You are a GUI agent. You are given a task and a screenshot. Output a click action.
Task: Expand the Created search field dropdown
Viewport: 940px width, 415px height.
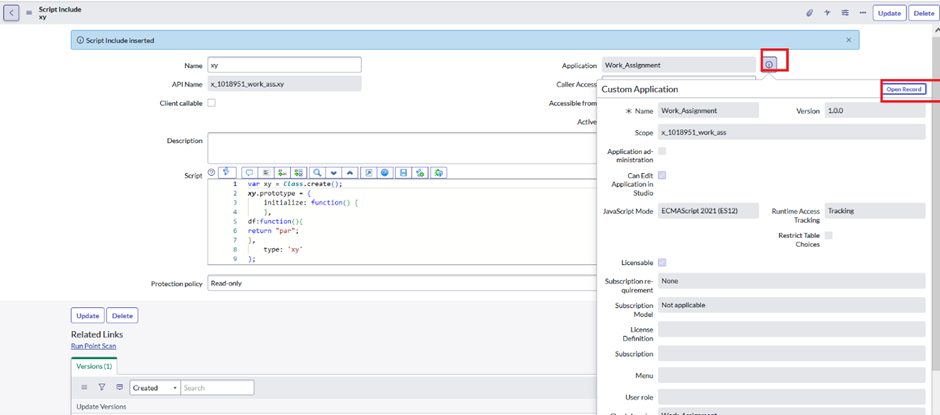pos(154,387)
